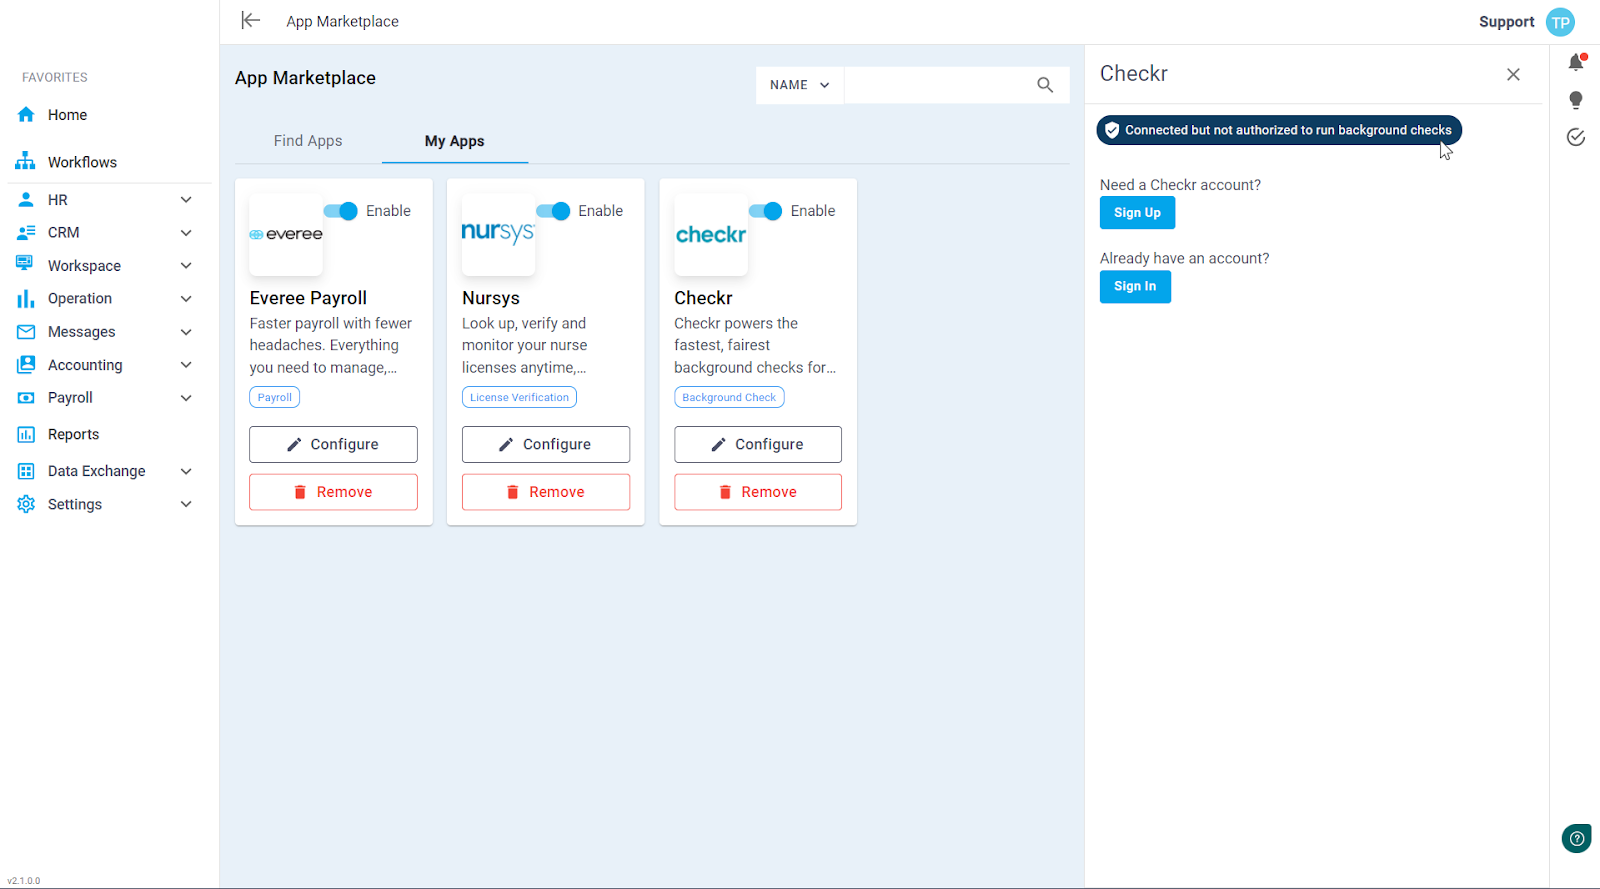Screen dimensions: 1600x889
Task: Click the CRM contacts icon
Action: (x=26, y=233)
